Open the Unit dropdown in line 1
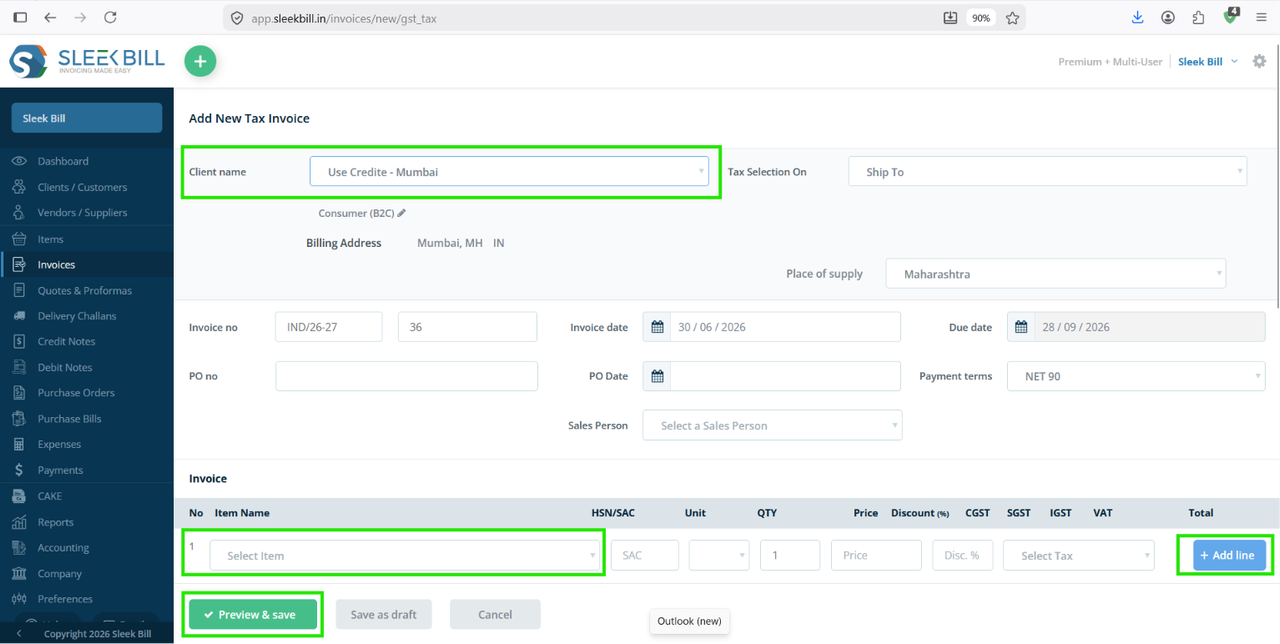 pyautogui.click(x=719, y=555)
